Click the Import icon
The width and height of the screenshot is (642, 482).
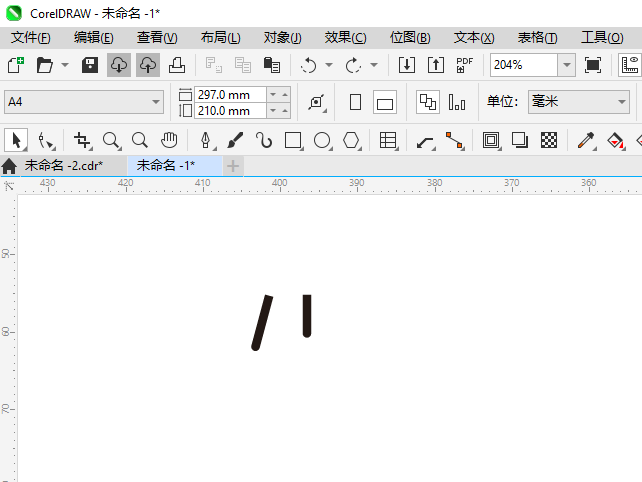407,65
